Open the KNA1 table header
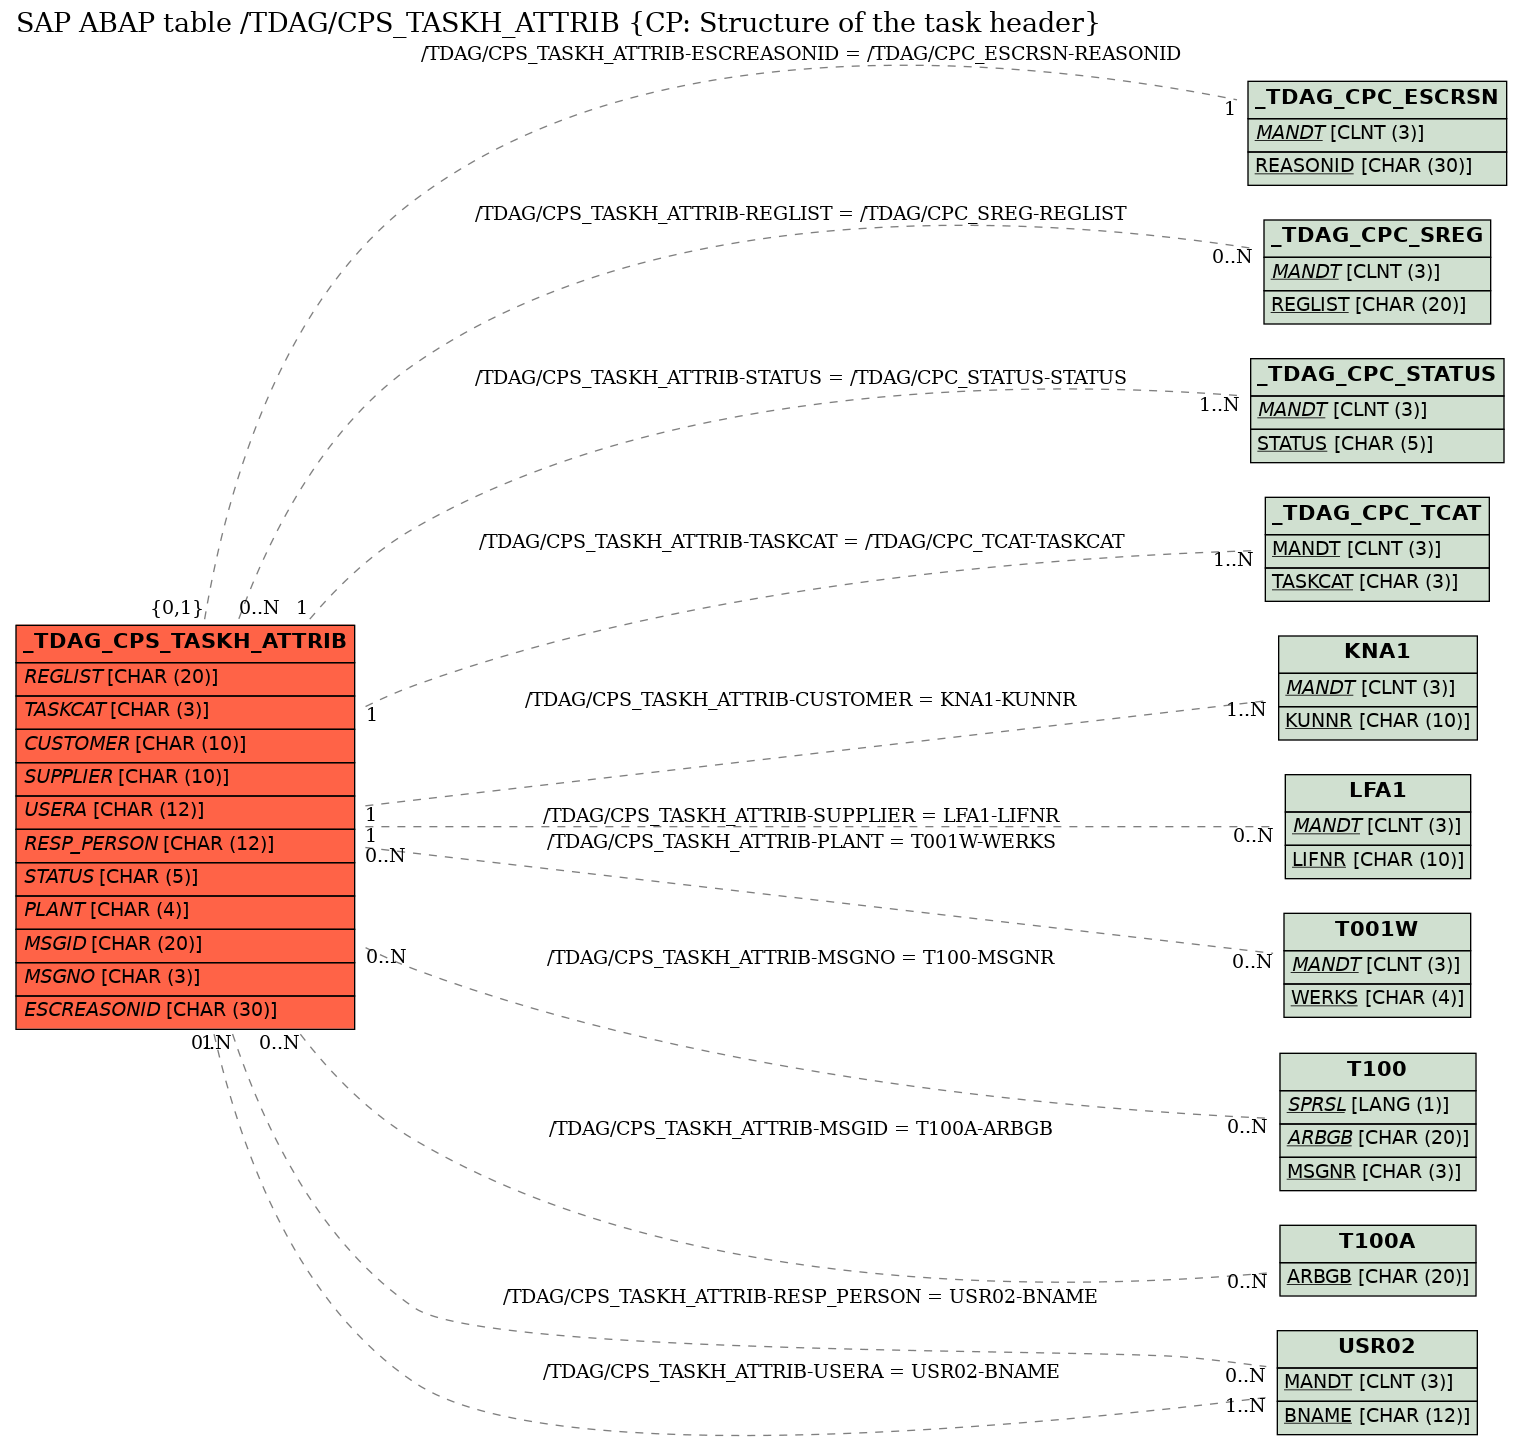 click(1377, 653)
